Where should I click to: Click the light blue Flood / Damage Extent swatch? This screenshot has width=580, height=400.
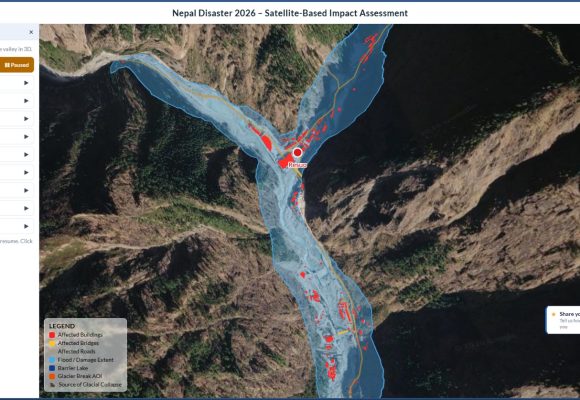tap(52, 360)
